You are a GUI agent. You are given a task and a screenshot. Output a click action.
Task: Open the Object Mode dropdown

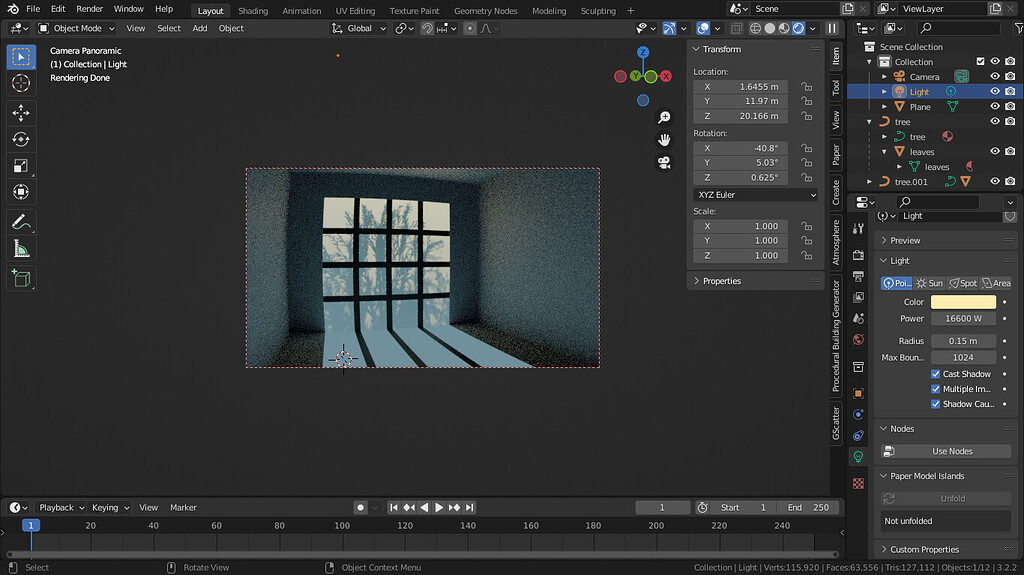(76, 28)
